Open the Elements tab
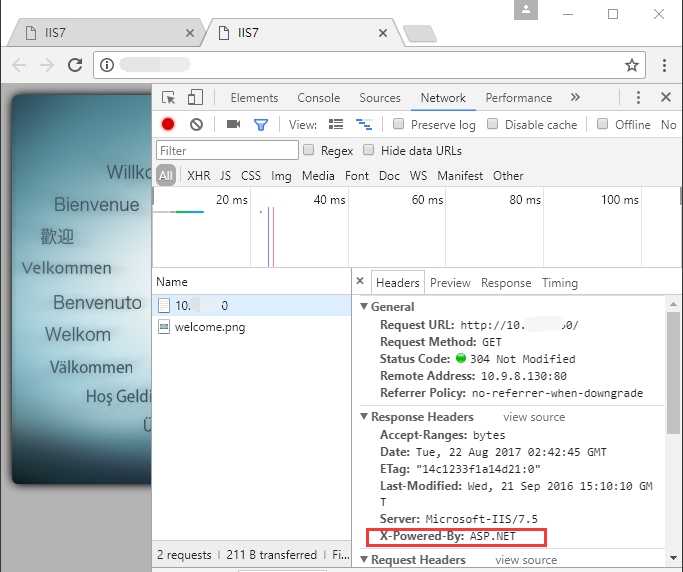 tap(254, 98)
